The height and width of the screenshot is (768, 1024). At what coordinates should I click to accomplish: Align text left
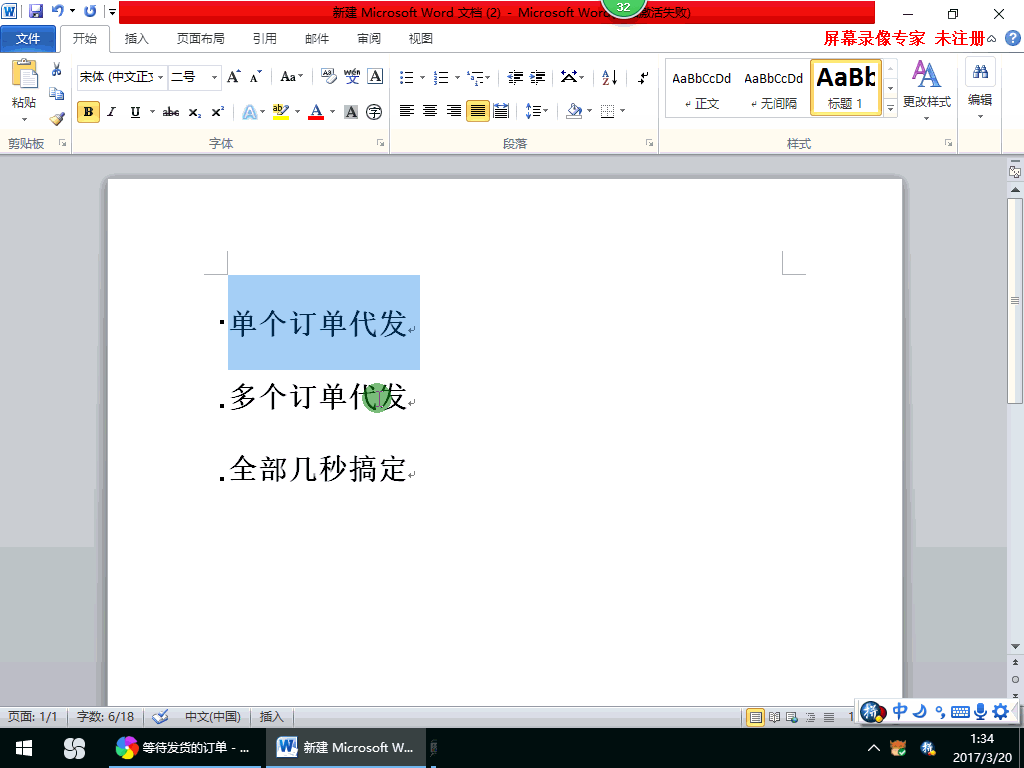407,112
